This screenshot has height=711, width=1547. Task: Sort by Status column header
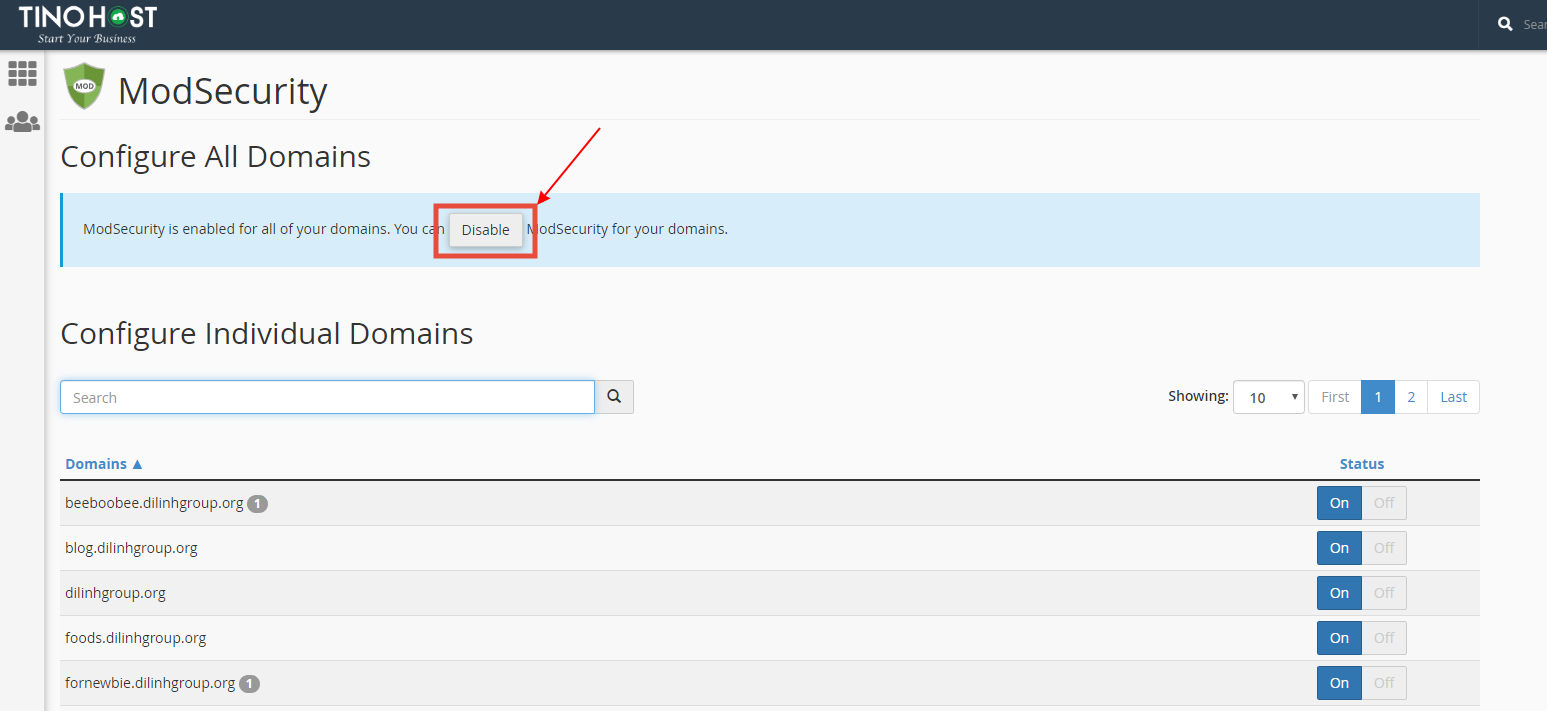(1362, 464)
